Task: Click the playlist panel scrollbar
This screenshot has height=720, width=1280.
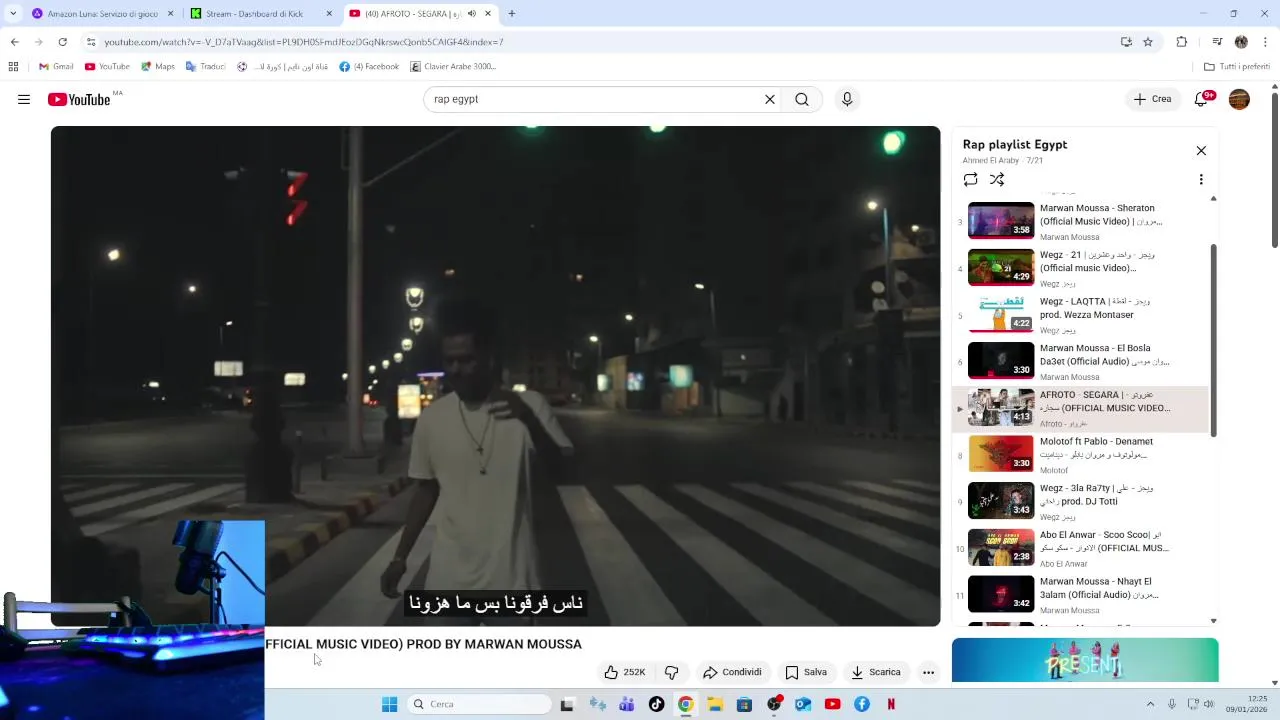Action: point(1214,340)
